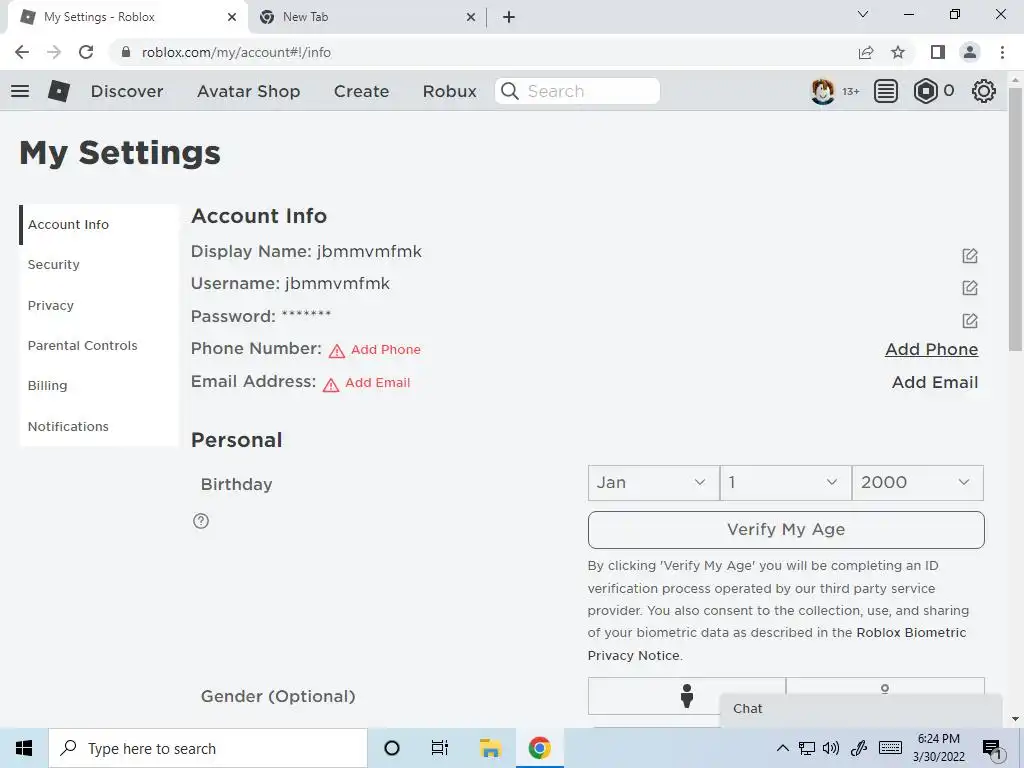Click the browser address bar URL

point(236,52)
